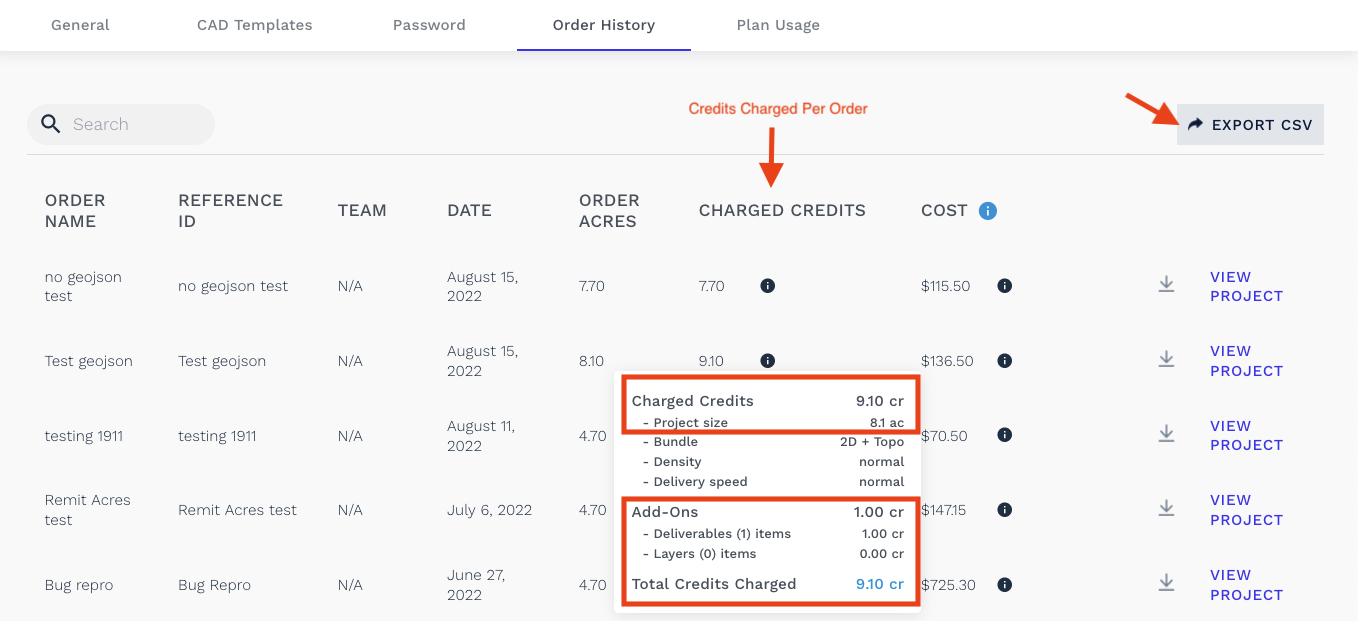Image resolution: width=1358 pixels, height=621 pixels.
Task: Open charged credits info for no geojson test
Action: point(768,286)
